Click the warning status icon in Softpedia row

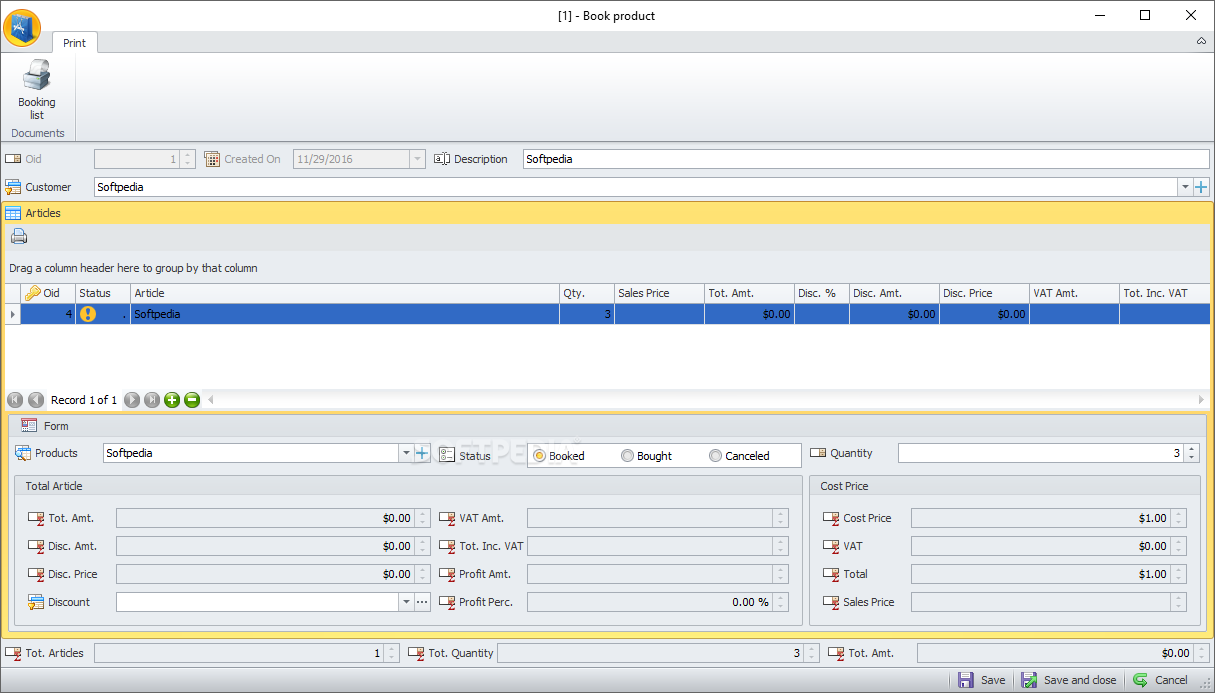coord(88,314)
